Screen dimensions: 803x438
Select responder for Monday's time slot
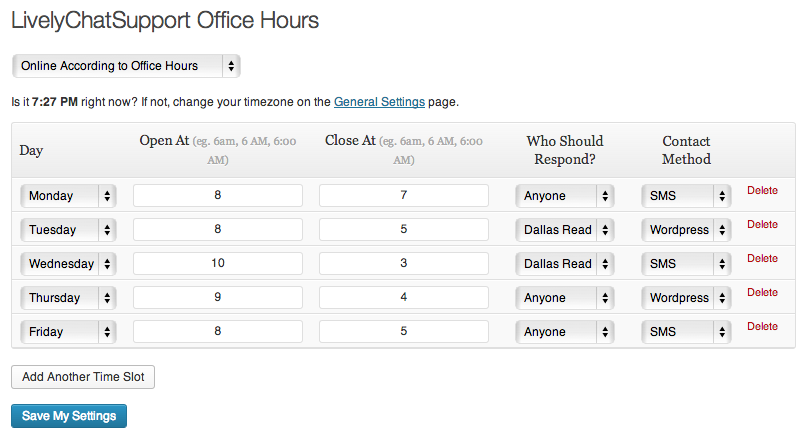tap(566, 196)
